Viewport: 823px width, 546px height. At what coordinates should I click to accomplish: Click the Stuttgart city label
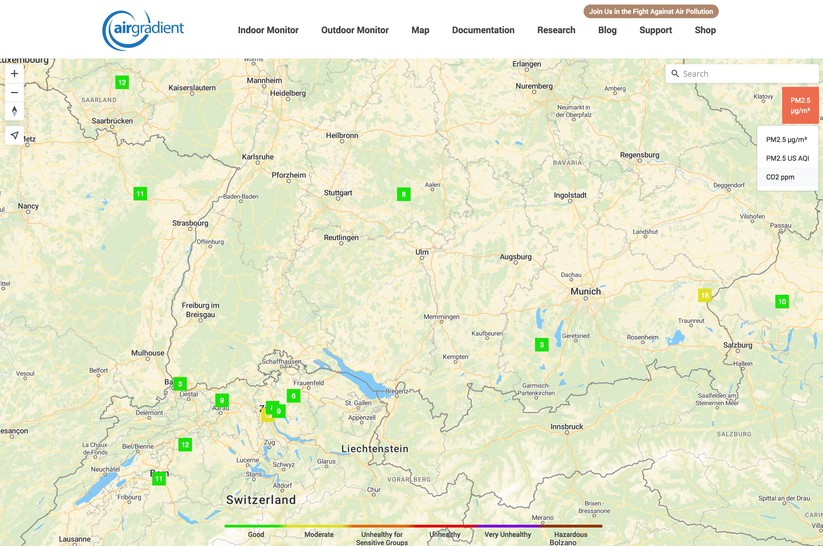click(338, 193)
